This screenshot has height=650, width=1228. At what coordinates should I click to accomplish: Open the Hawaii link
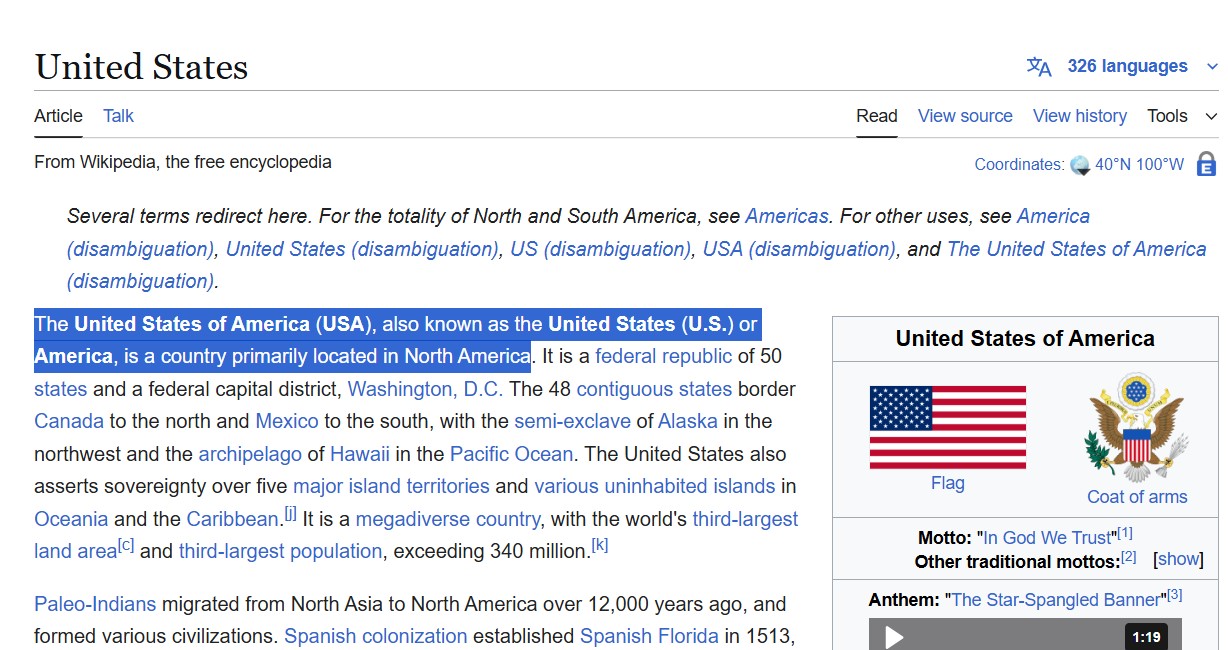(360, 454)
